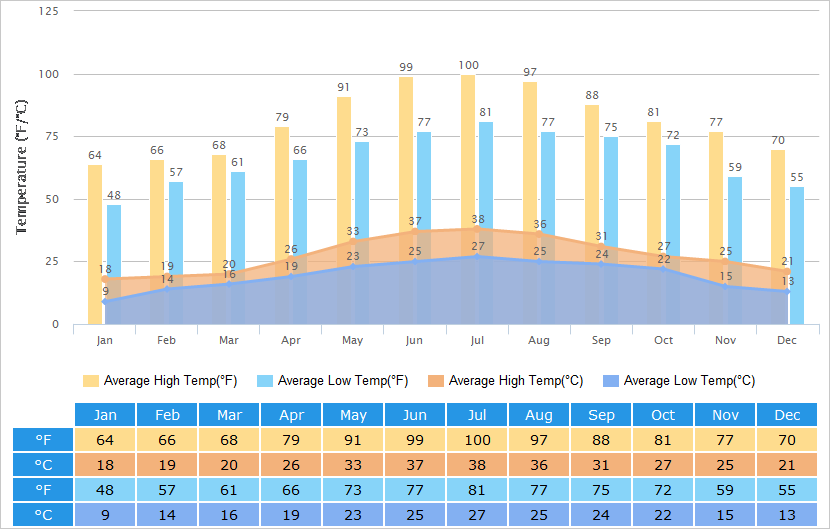830x529 pixels.
Task: Click the Oct label on the chart x-axis
Action: (663, 340)
